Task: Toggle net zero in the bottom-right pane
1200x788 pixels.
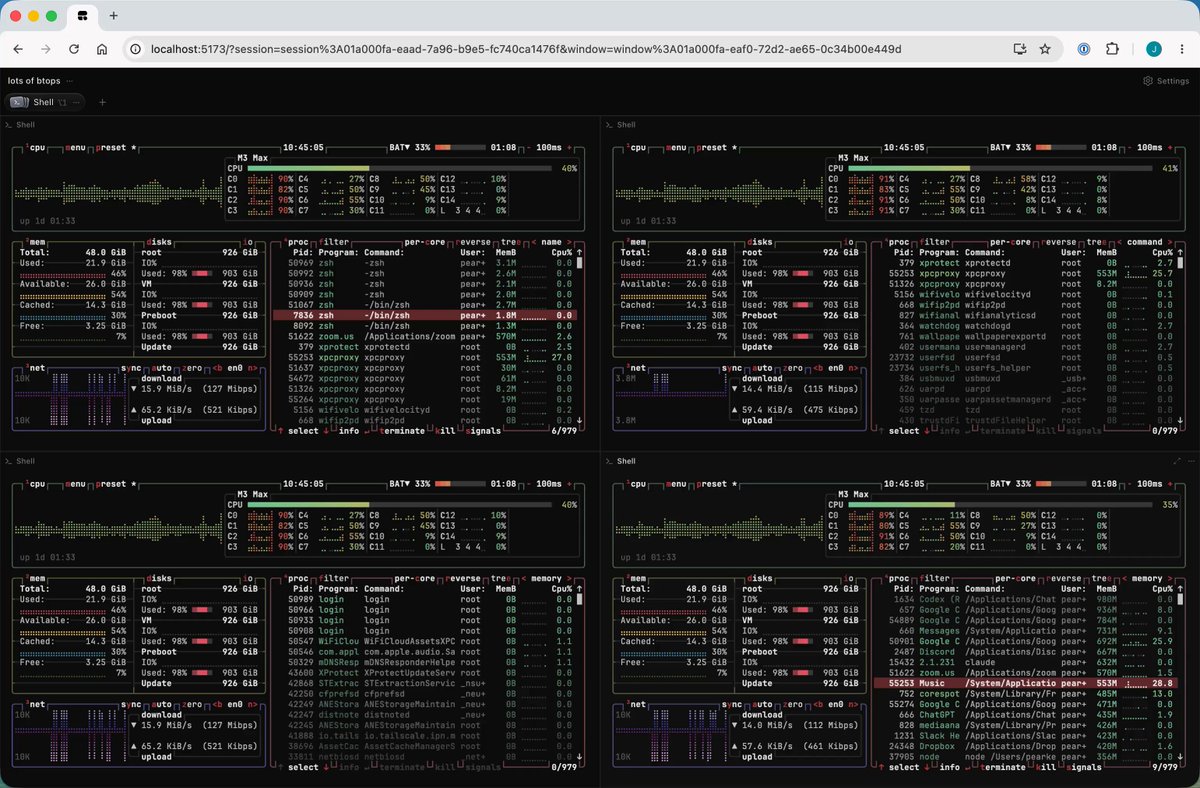Action: click(x=795, y=706)
